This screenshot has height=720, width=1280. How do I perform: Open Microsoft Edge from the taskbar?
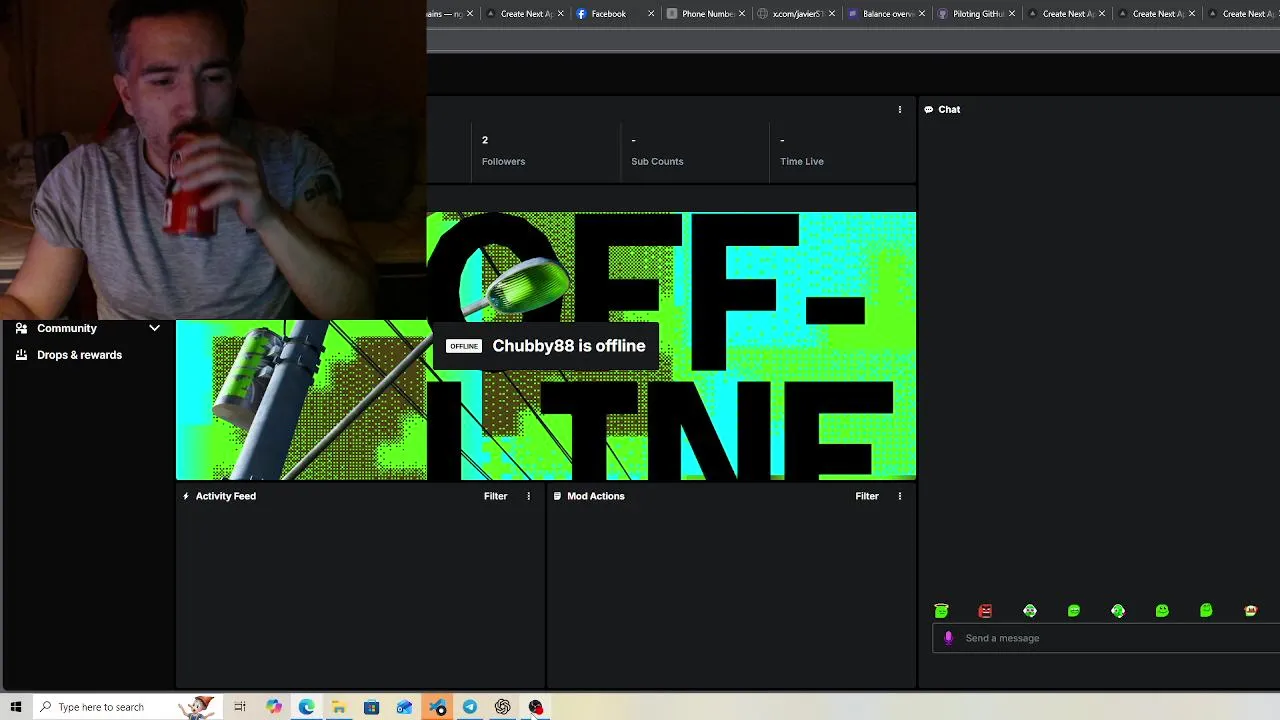pos(306,707)
